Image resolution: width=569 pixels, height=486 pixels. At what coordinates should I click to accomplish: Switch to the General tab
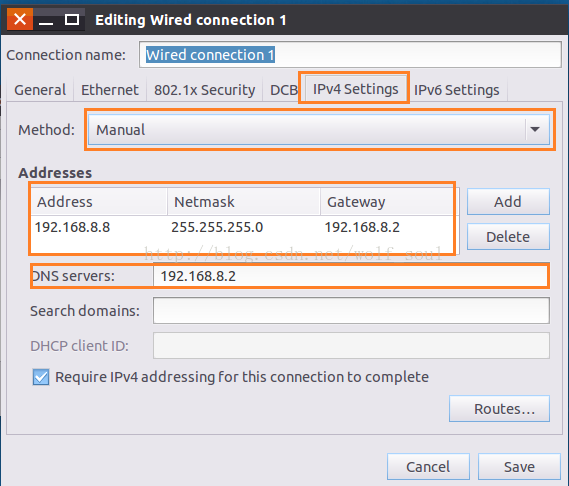(x=40, y=90)
